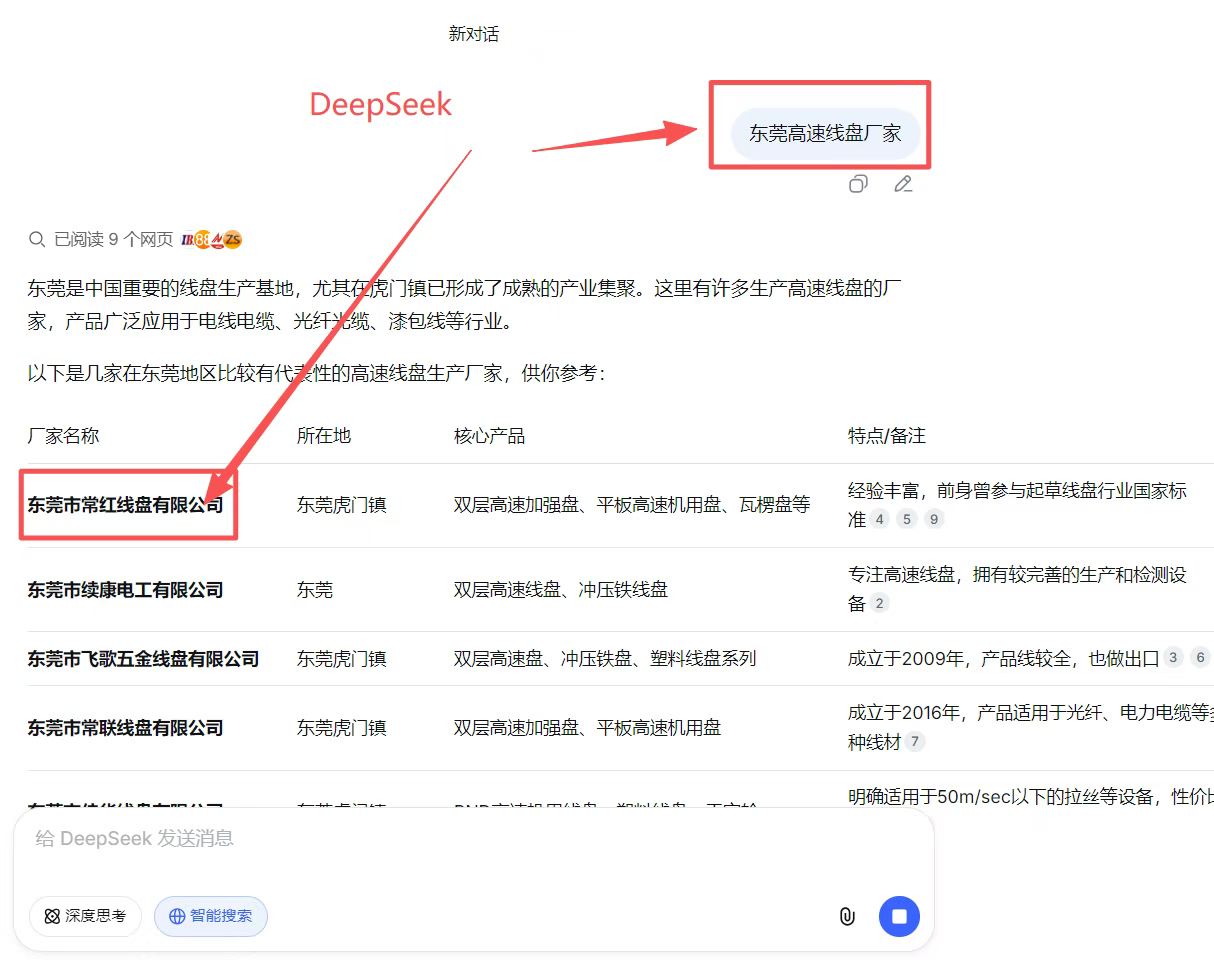Click 双层高速线盘、冲压铁线盘 product cell

coord(560,590)
